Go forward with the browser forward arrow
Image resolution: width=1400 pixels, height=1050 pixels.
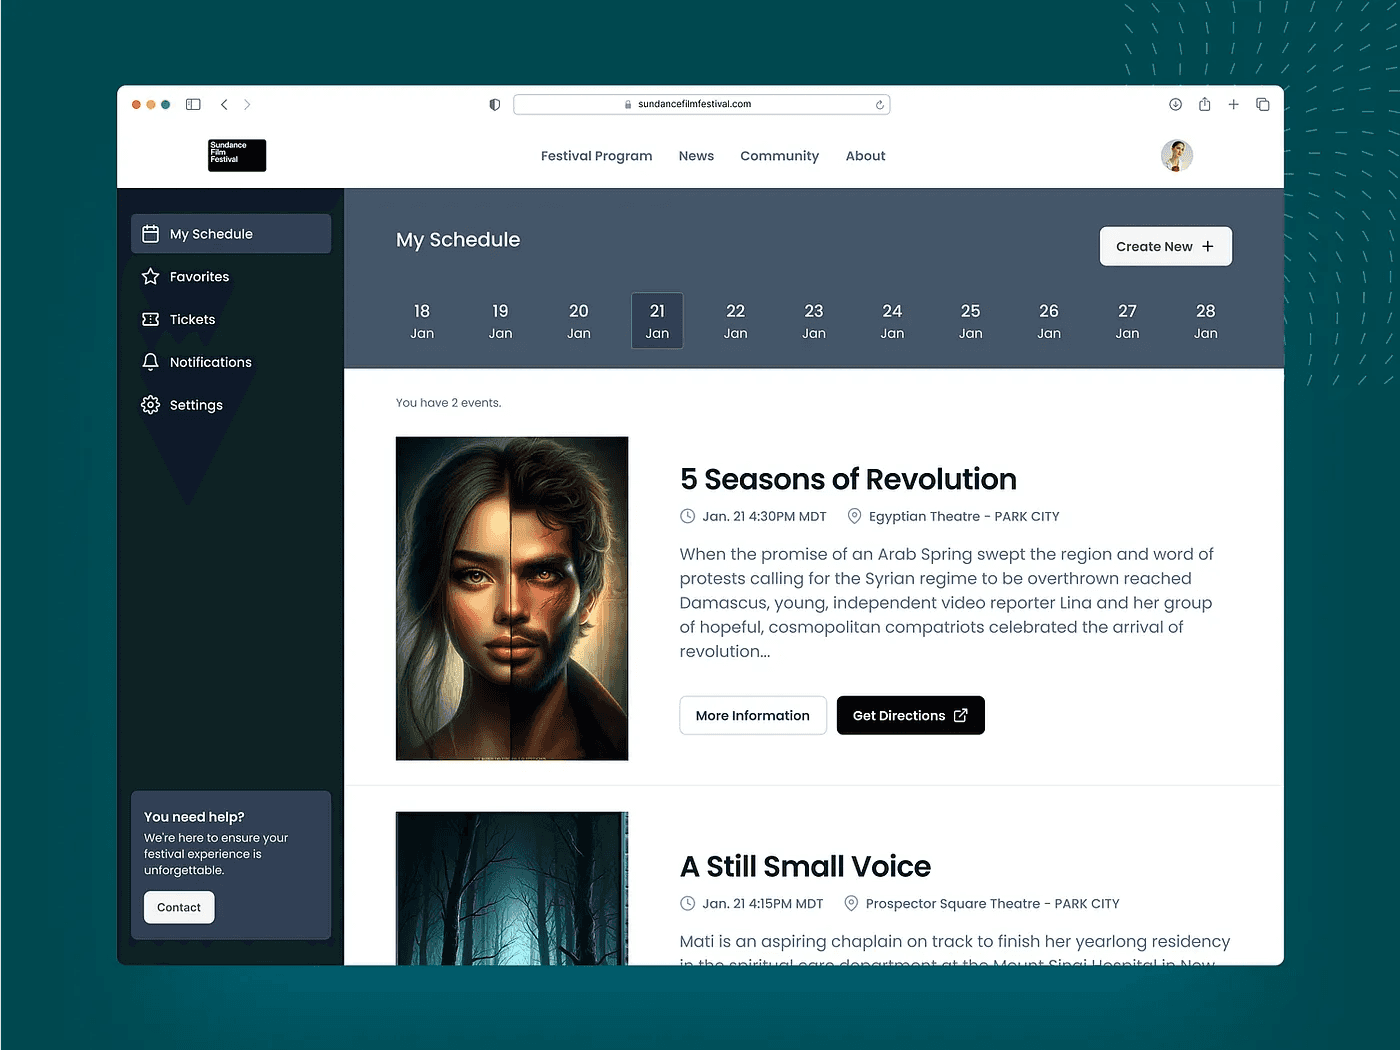coord(247,104)
